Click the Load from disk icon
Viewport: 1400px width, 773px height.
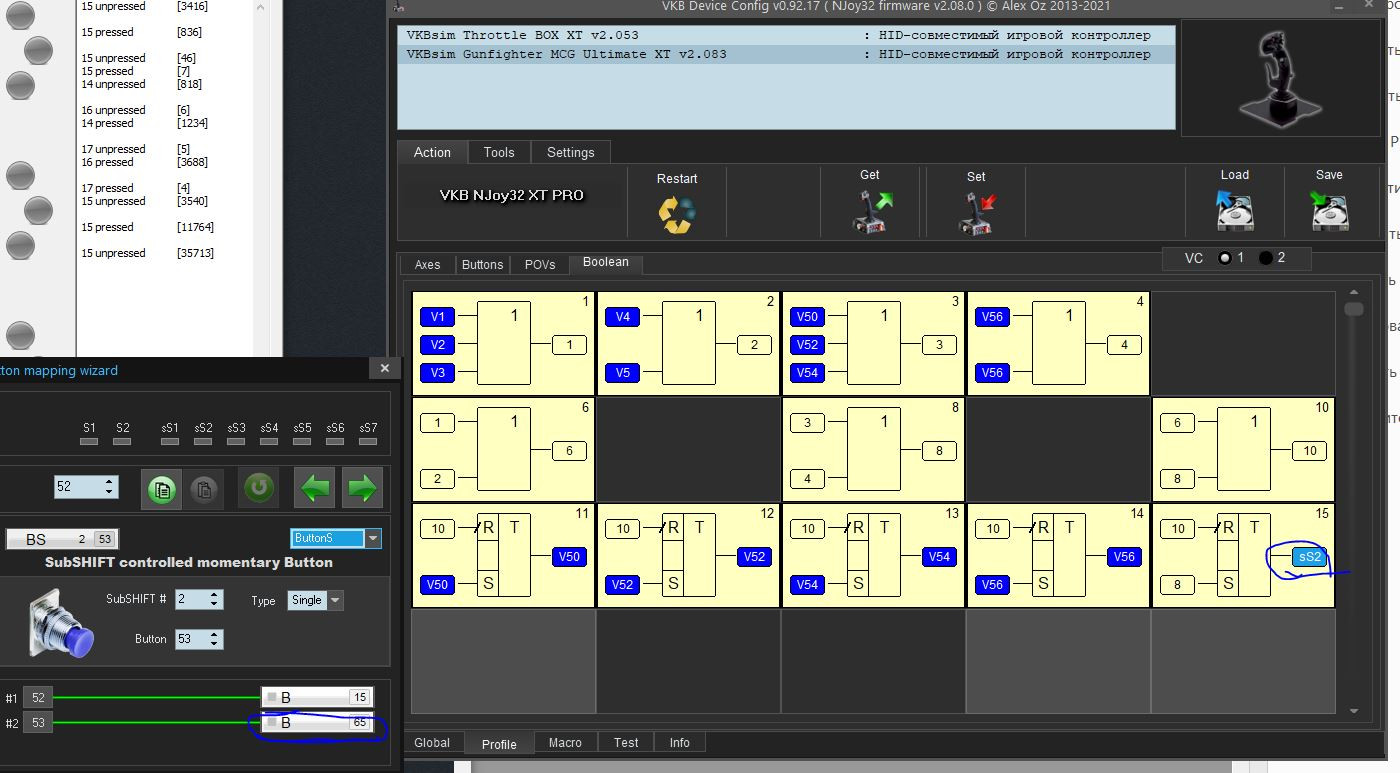pos(1235,211)
